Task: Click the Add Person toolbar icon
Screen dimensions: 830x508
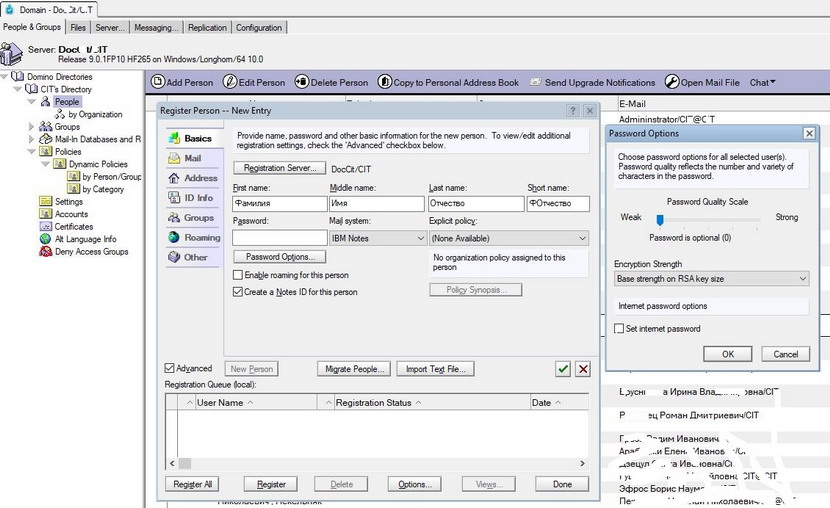Action: [158, 83]
